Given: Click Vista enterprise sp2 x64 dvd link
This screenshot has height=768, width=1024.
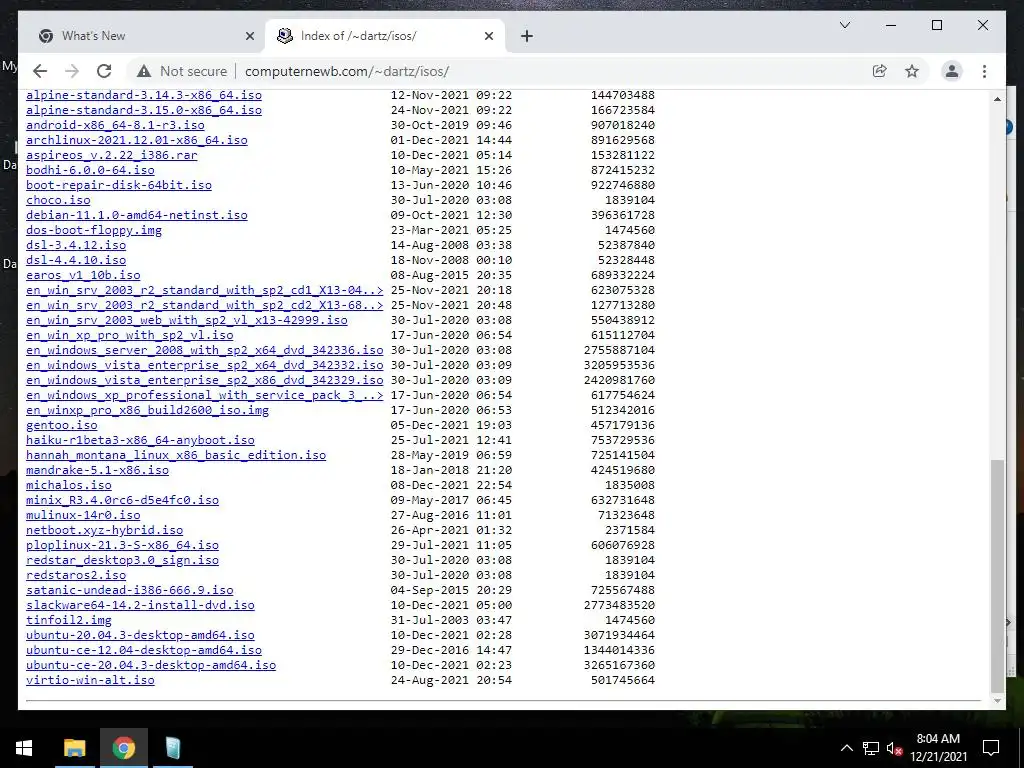Looking at the screenshot, I should pyautogui.click(x=204, y=366).
